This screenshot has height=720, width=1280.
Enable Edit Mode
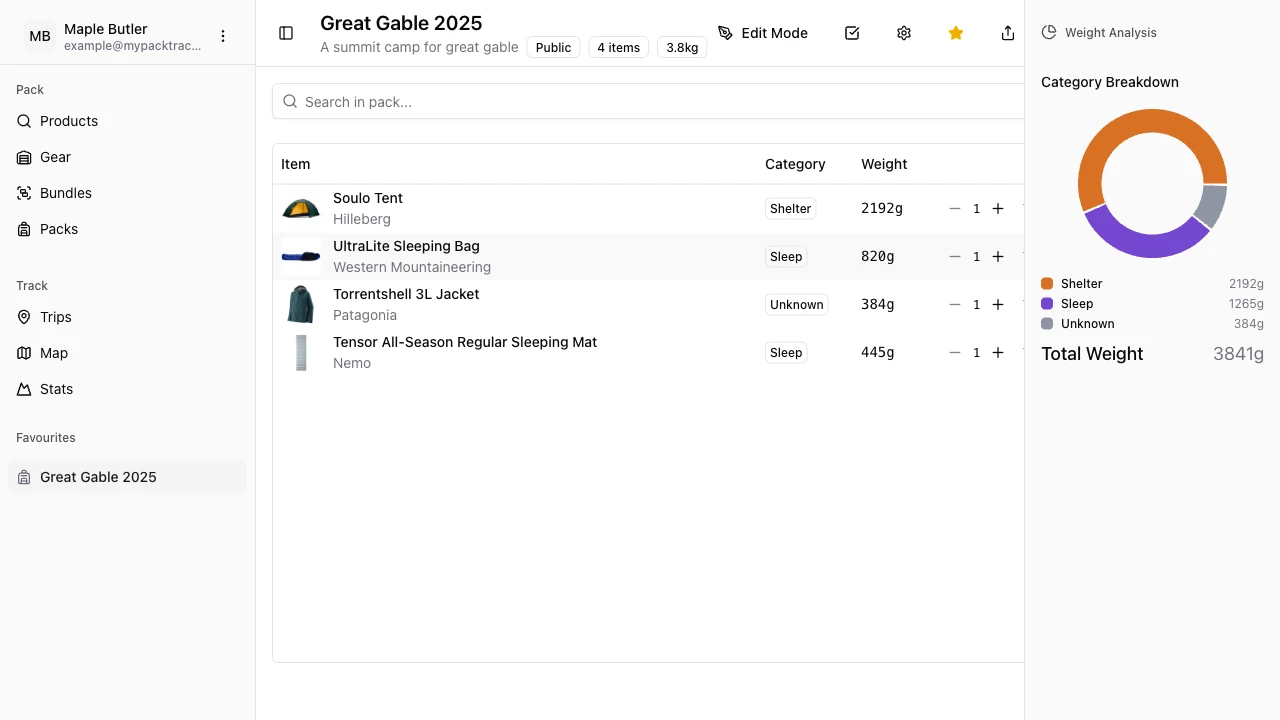pyautogui.click(x=763, y=33)
